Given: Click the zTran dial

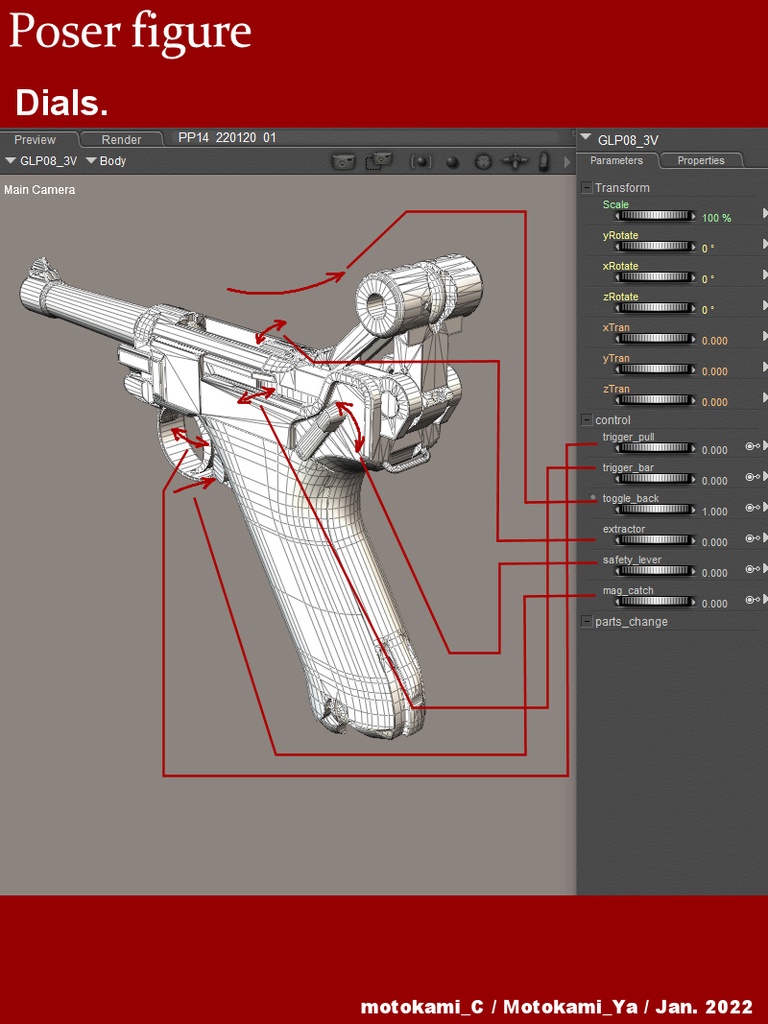Looking at the screenshot, I should point(655,400).
